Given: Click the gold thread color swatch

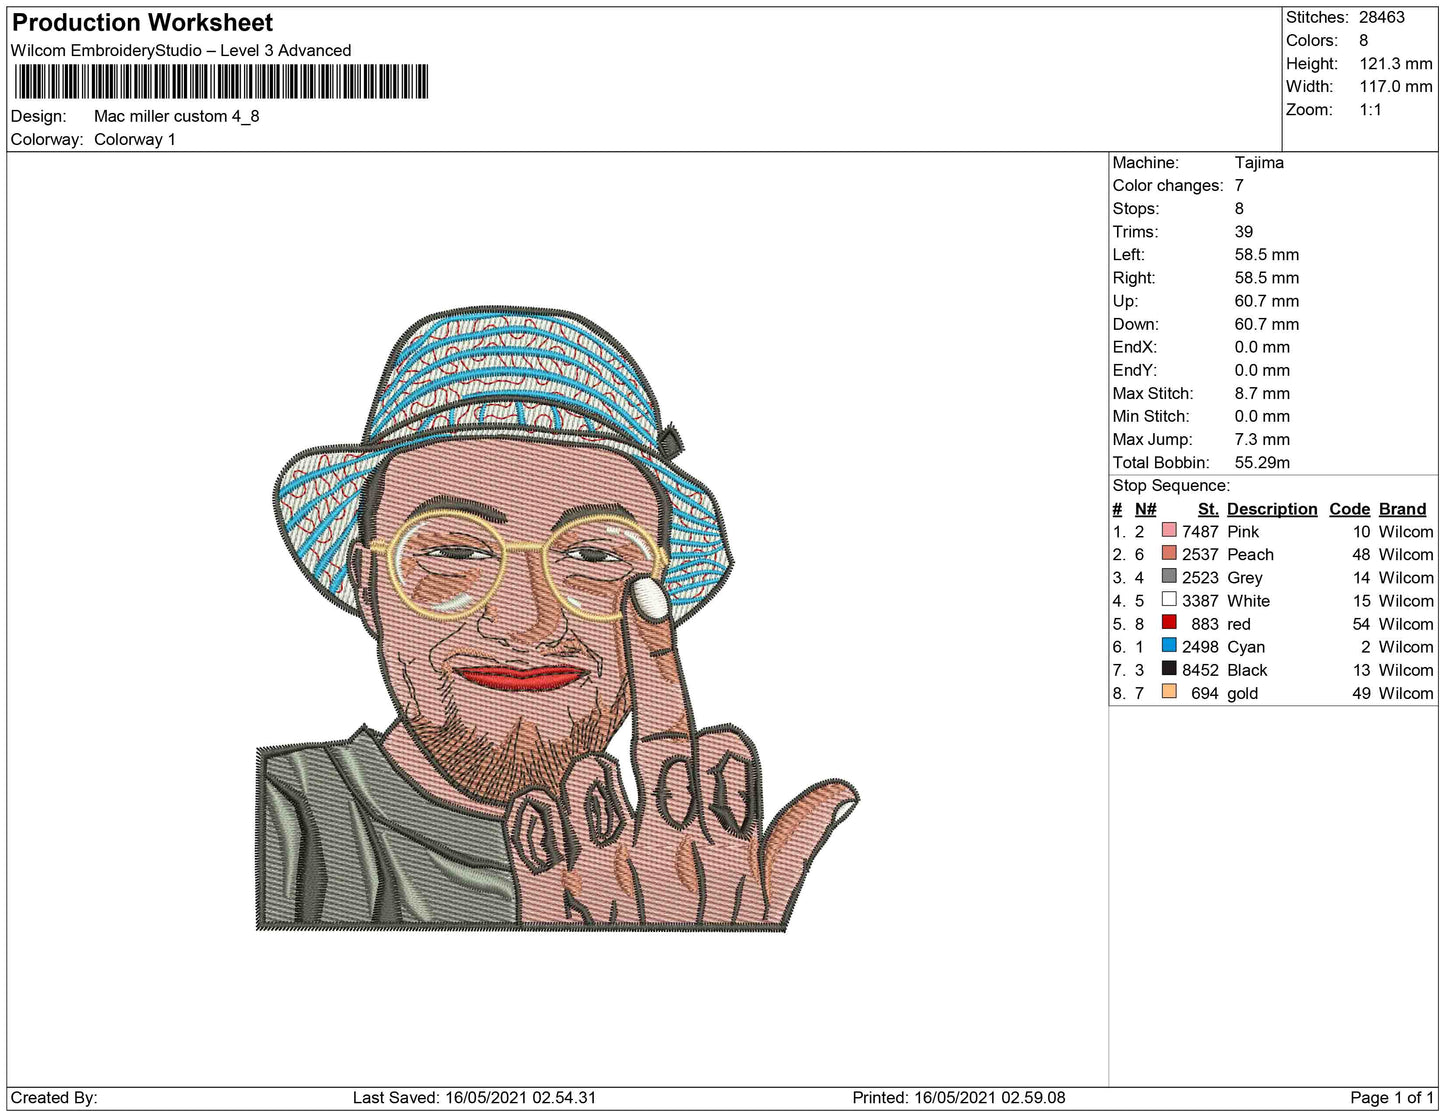Looking at the screenshot, I should pos(1169,691).
